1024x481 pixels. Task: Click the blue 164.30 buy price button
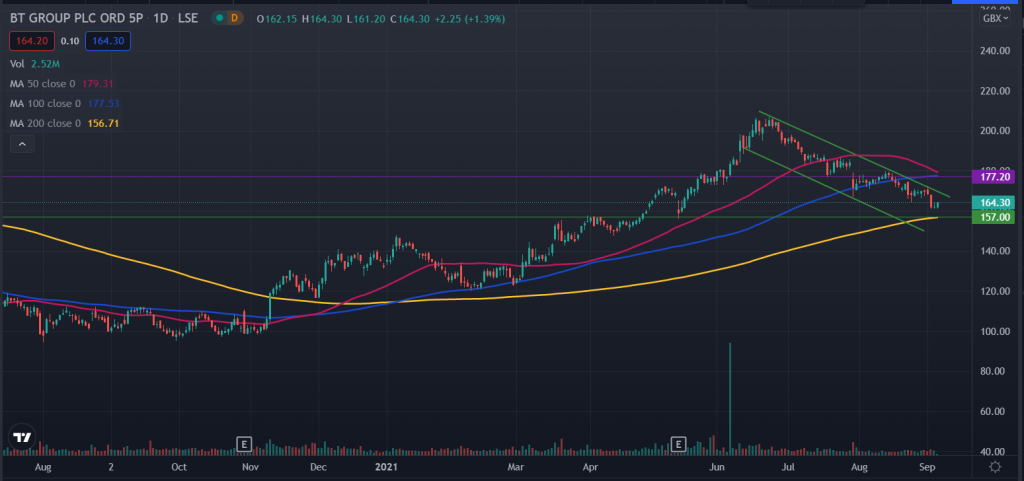pyautogui.click(x=108, y=41)
